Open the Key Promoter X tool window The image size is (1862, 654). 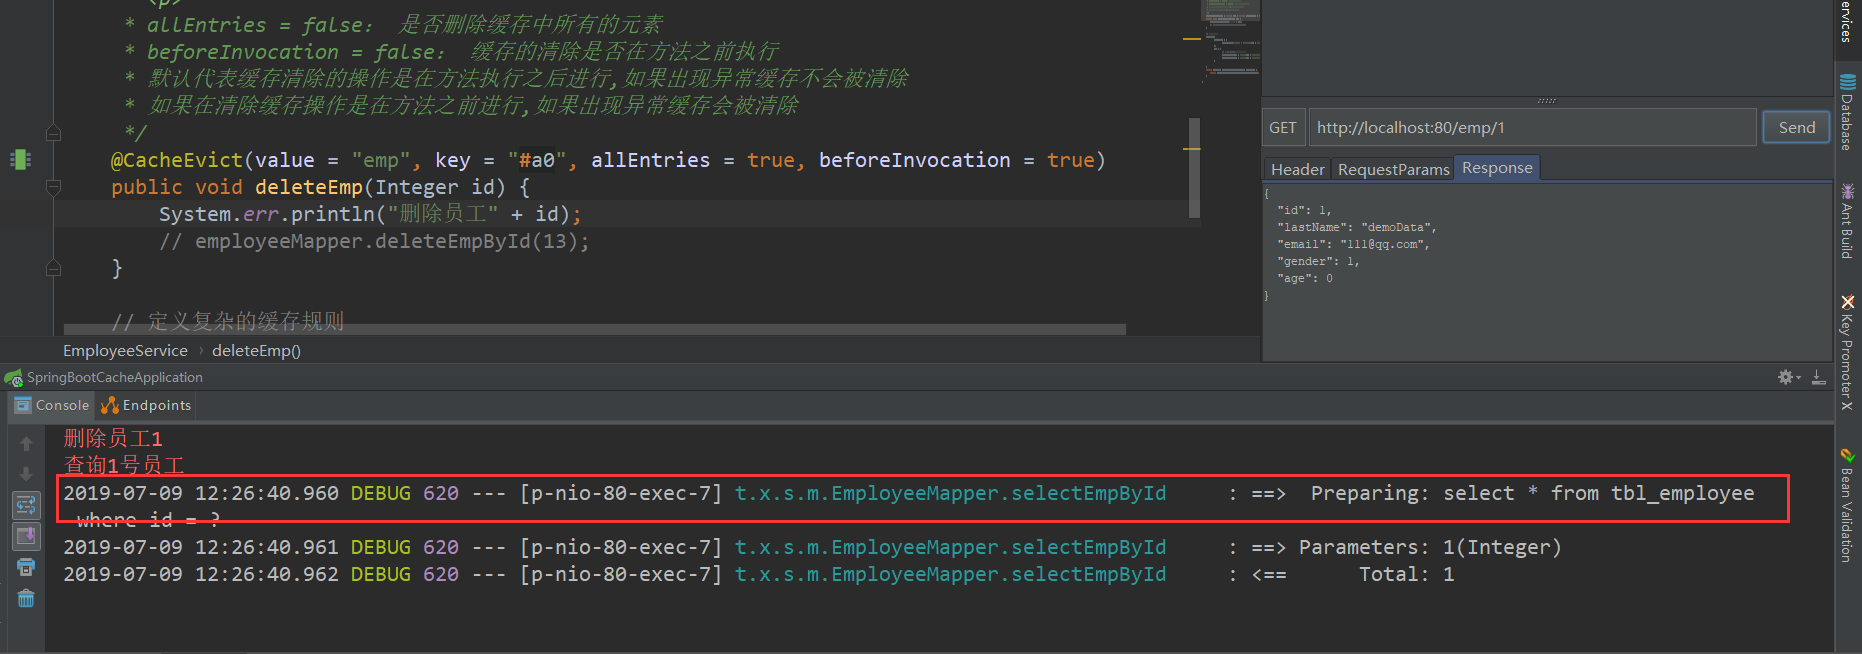pos(1847,352)
